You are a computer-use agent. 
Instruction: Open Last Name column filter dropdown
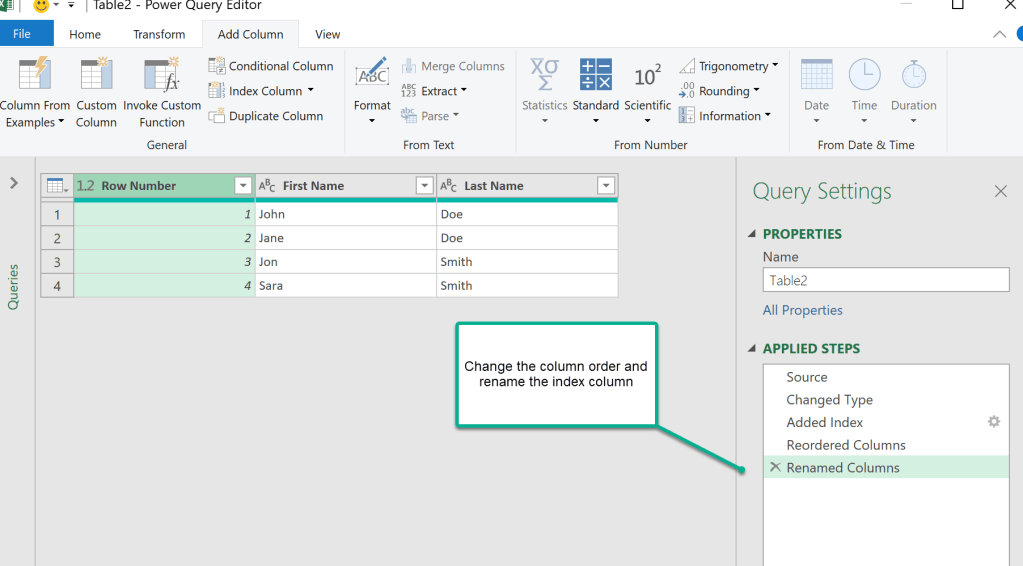(605, 186)
